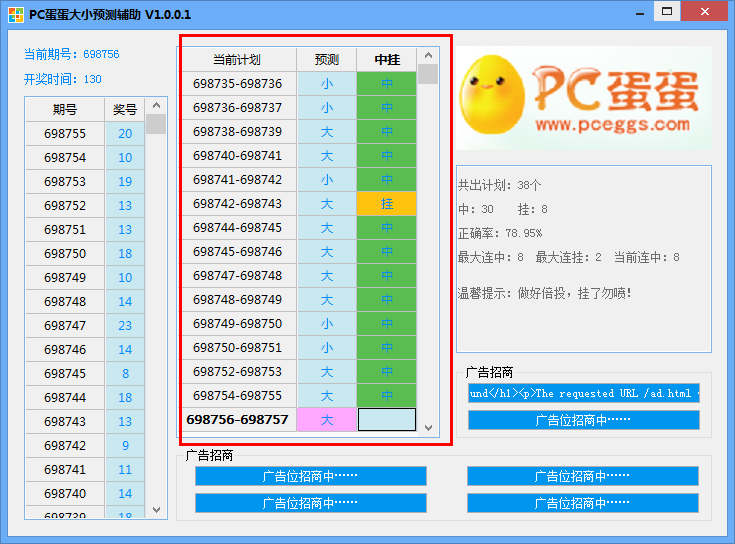Click top-left 广告位招商中 button in bottom ad group
735x544 pixels.
tap(310, 476)
